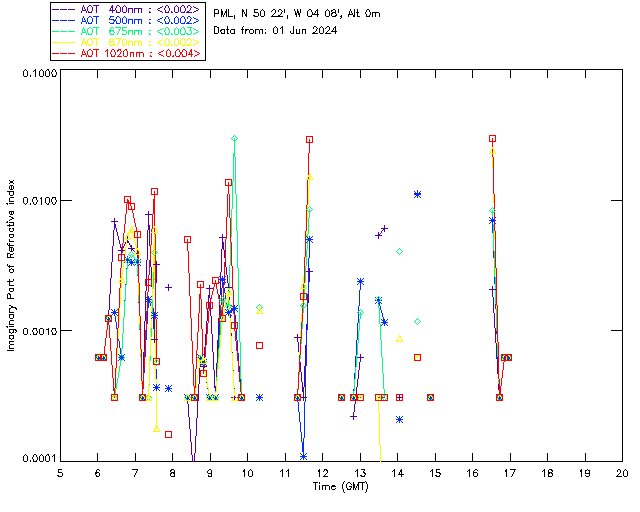Click the red dashed line legend swatch
Image resolution: width=640 pixels, height=512 pixels.
(x=64, y=53)
